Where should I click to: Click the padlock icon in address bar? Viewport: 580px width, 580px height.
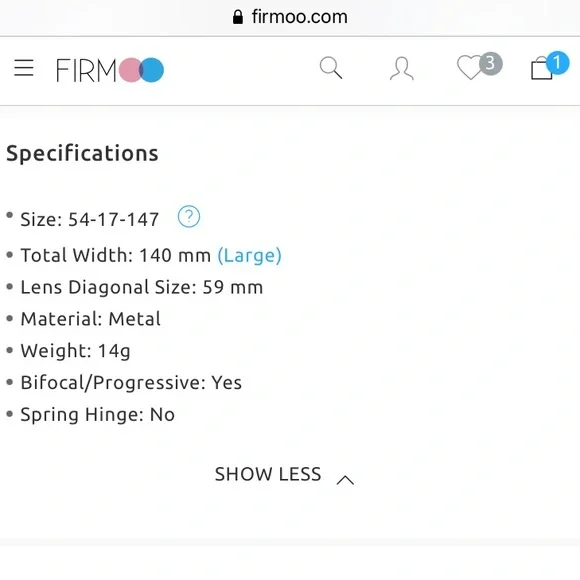237,17
